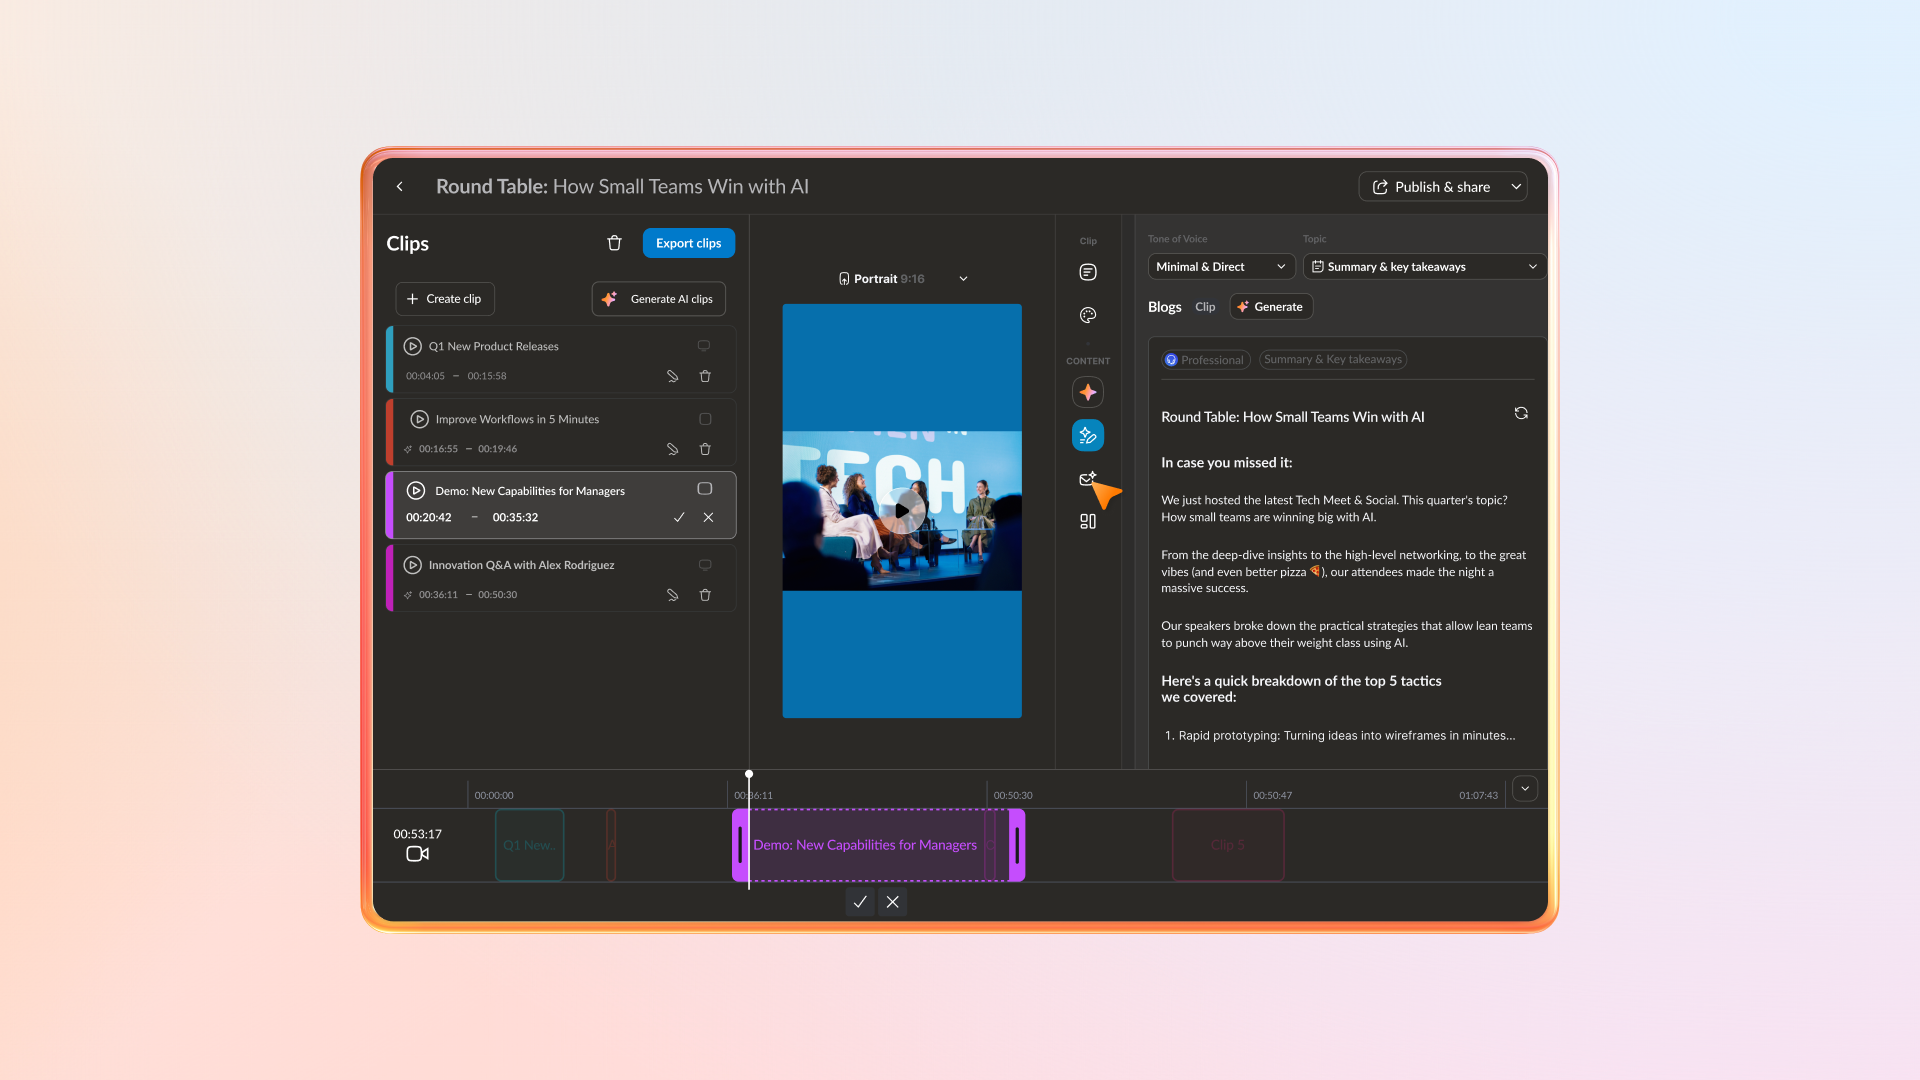
Task: Play the Q1 New Product Releases clip
Action: [412, 346]
